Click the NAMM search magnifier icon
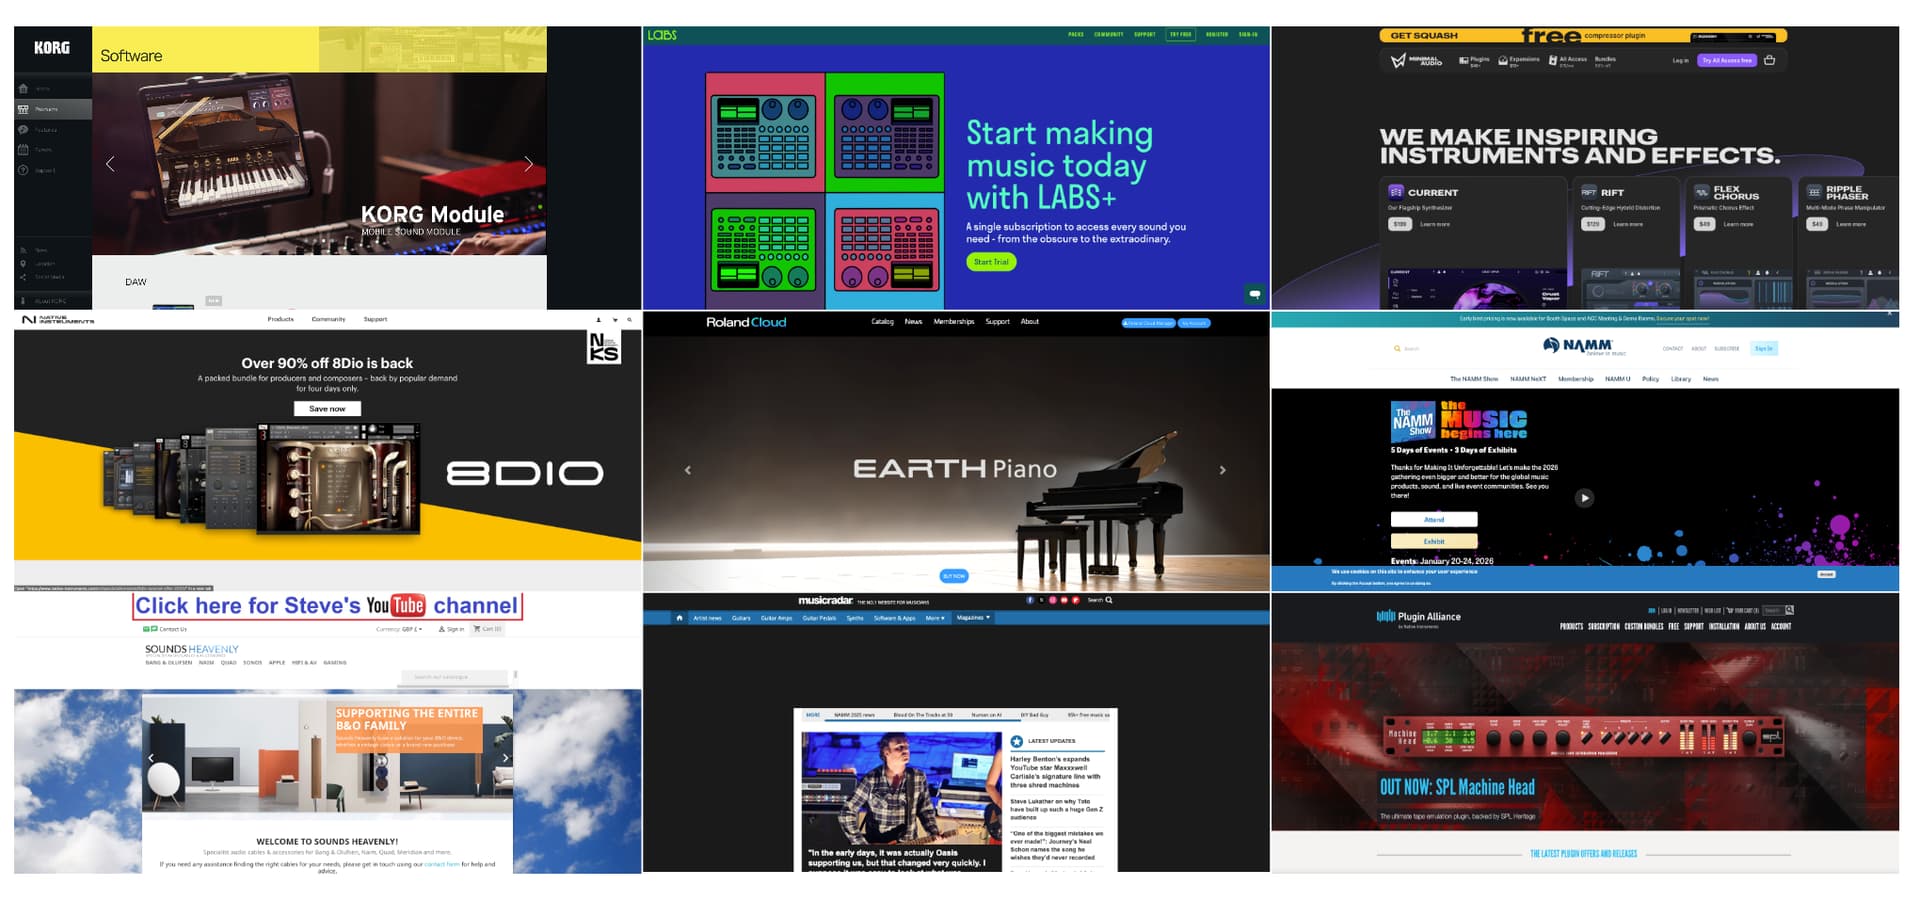 [x=1397, y=349]
